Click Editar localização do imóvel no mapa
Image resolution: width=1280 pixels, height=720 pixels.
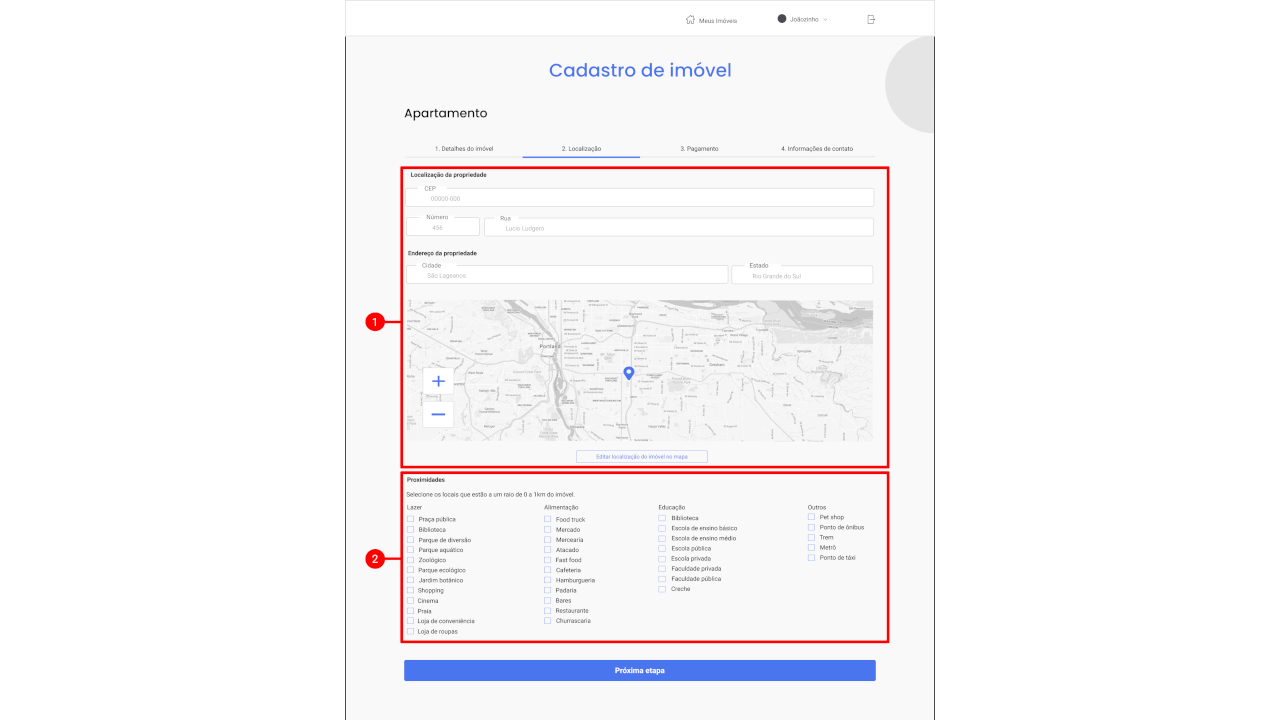[641, 457]
